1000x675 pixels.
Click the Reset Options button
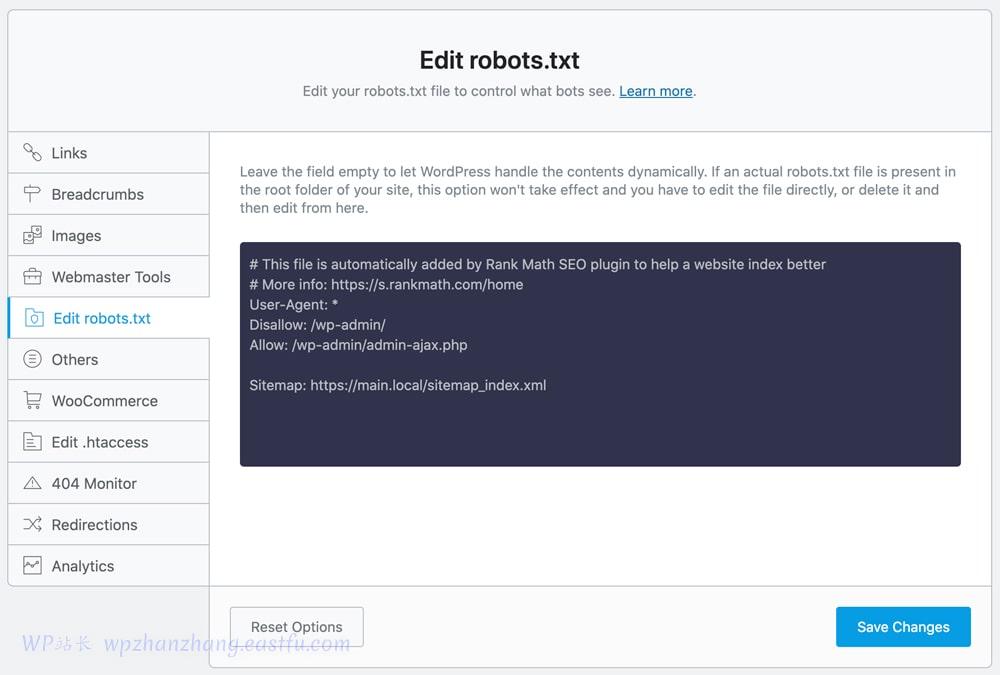[297, 627]
